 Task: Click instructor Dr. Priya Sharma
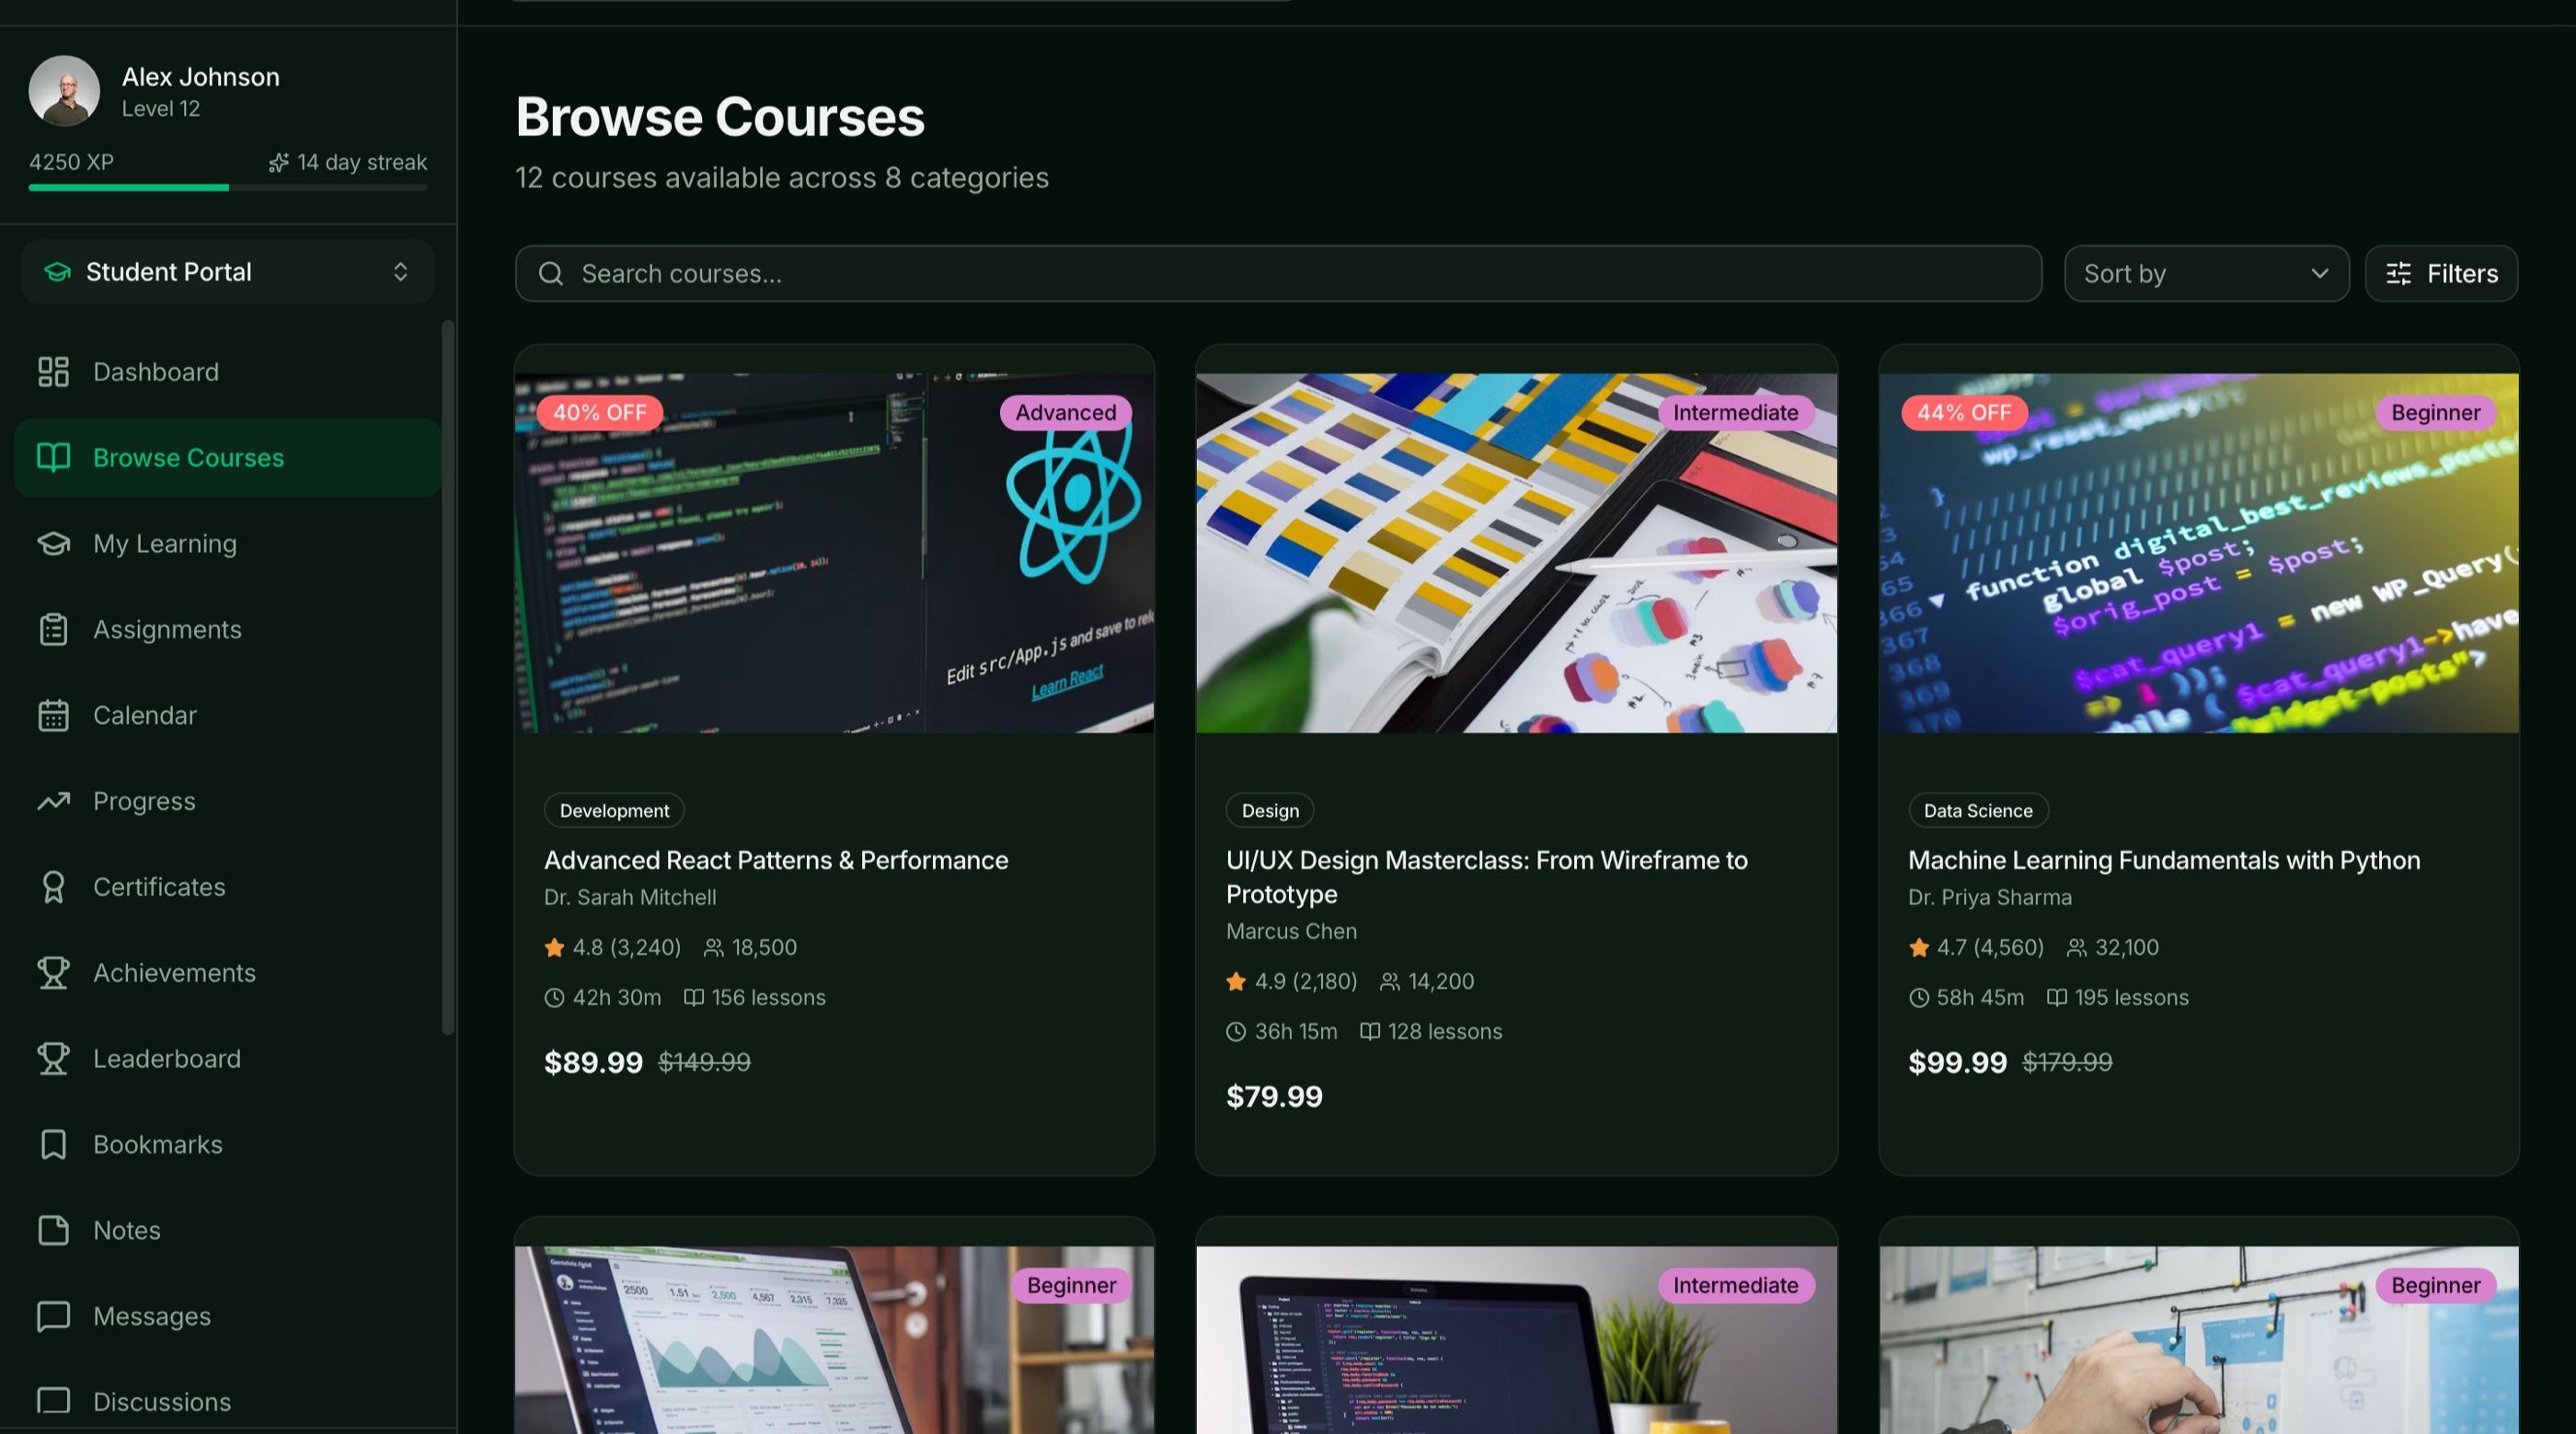tap(1990, 898)
